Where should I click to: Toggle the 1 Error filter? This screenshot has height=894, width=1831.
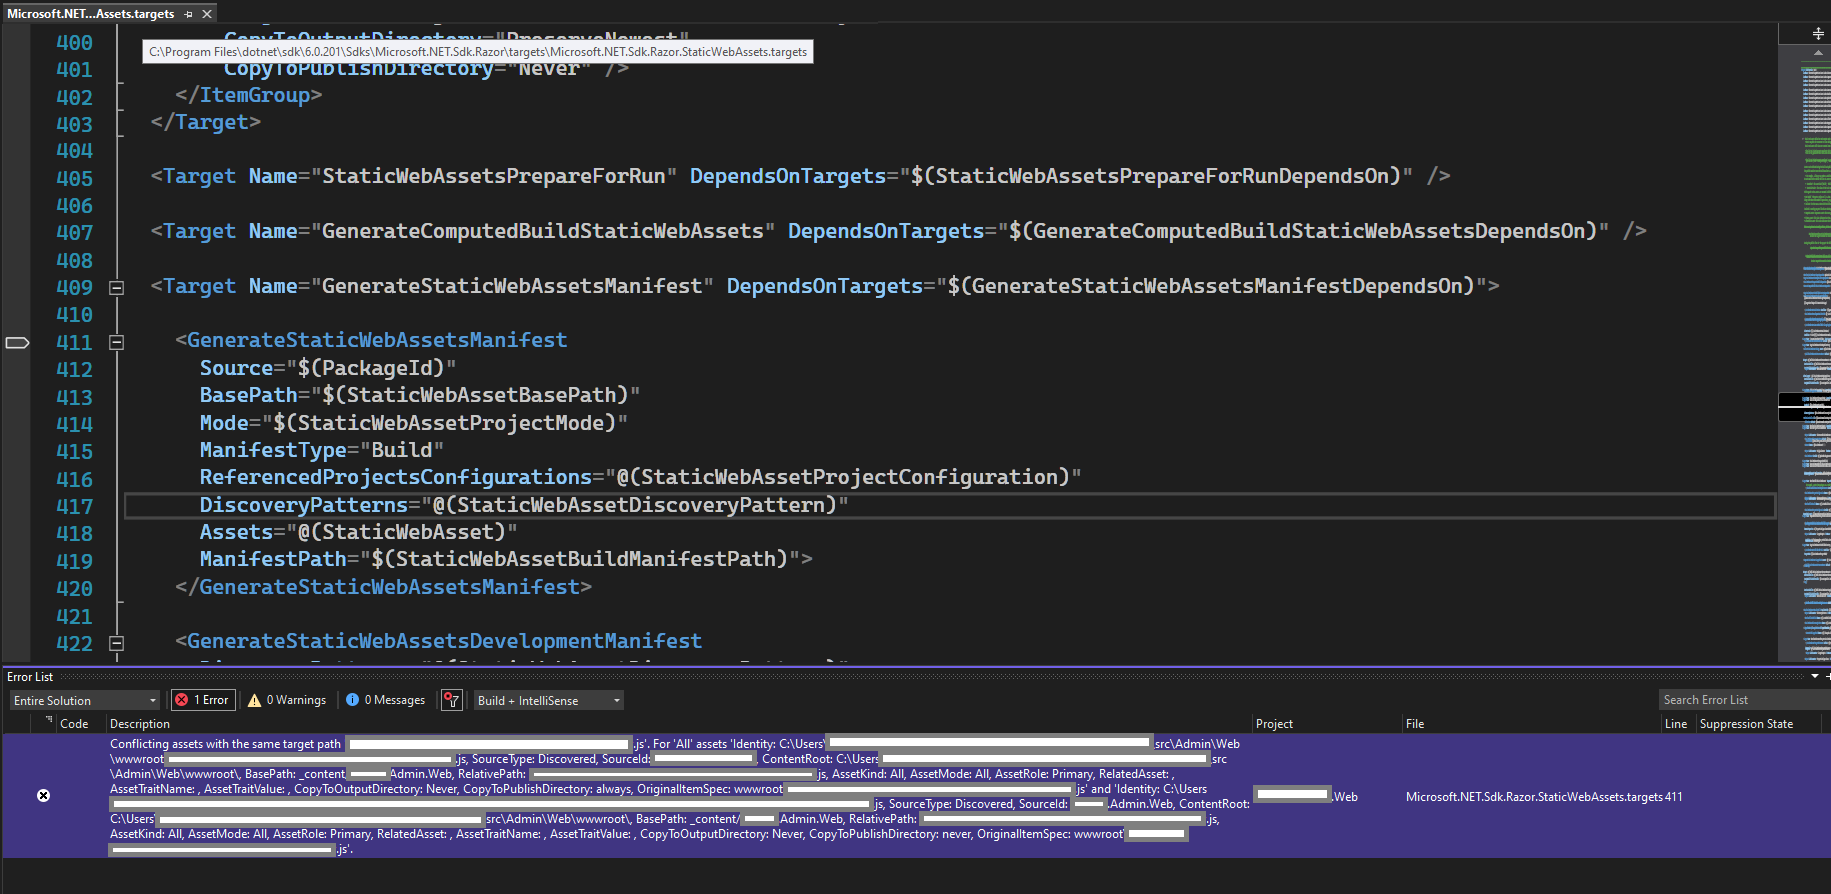[x=203, y=700]
